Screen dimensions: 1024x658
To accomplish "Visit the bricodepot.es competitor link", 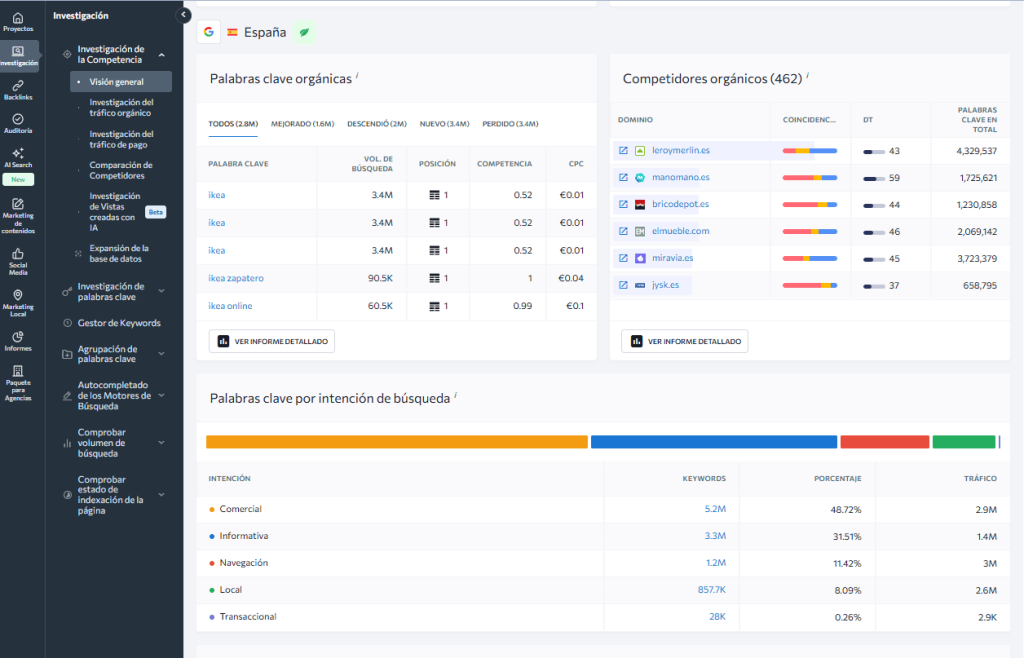I will [680, 204].
